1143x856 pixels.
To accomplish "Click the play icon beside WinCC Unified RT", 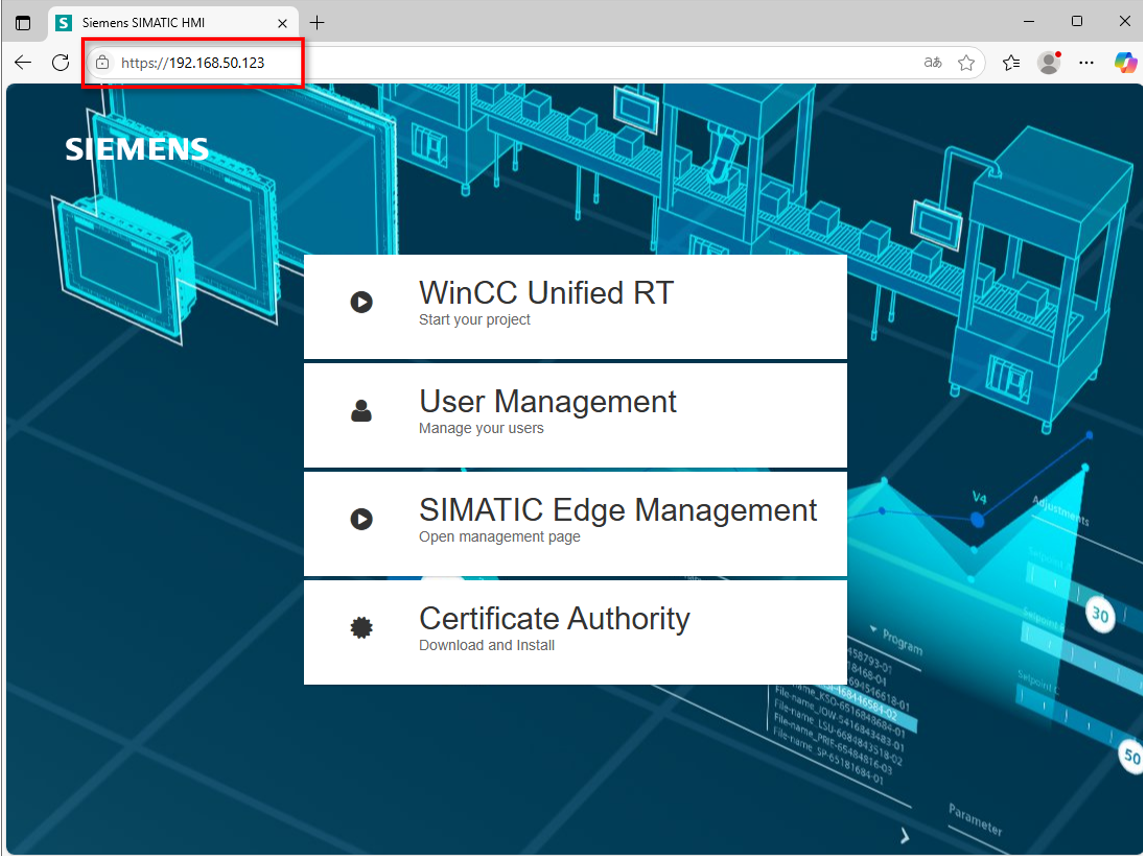I will [361, 302].
